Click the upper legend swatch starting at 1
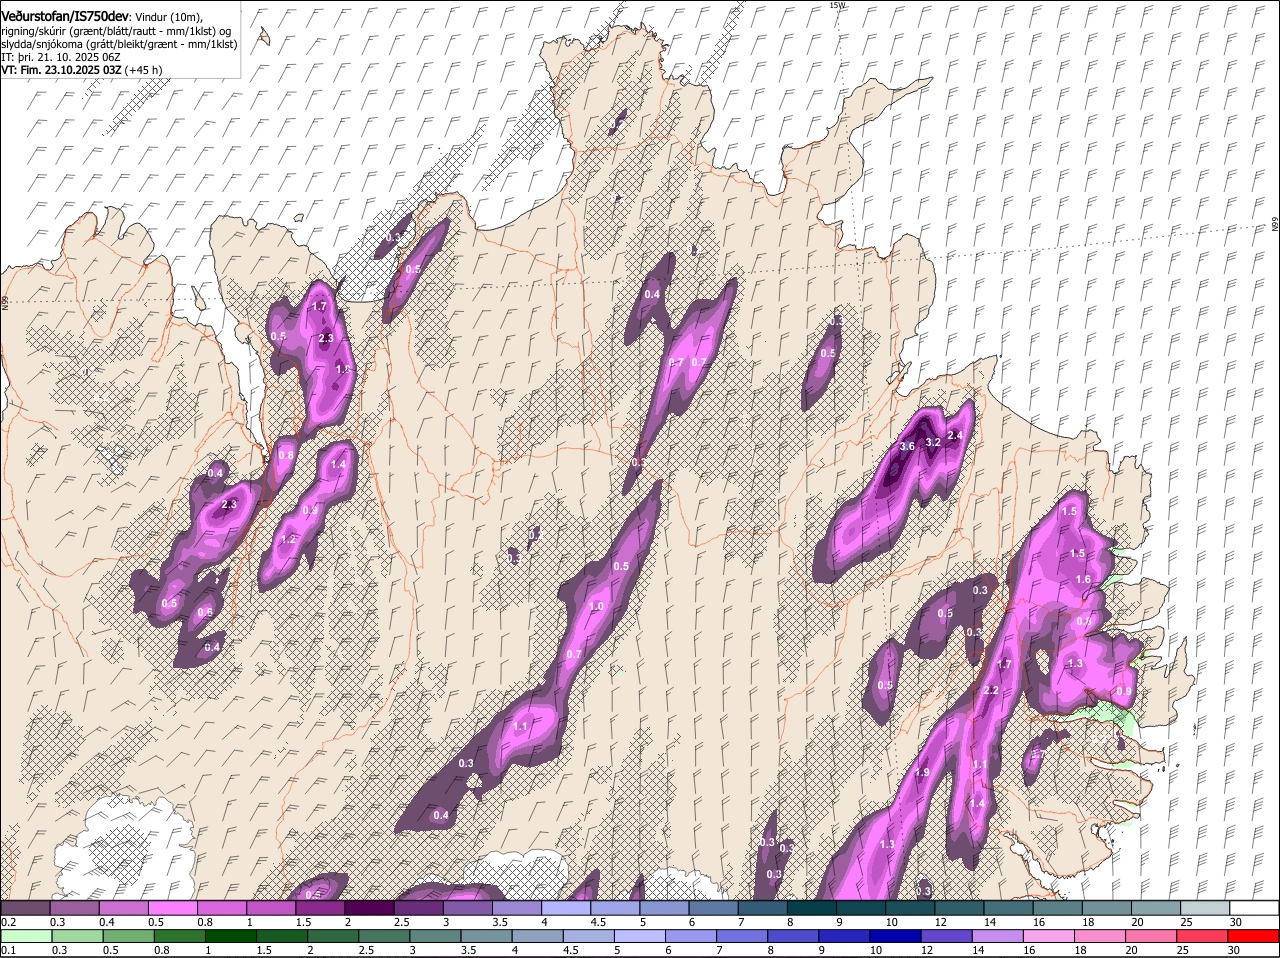 [x=271, y=907]
